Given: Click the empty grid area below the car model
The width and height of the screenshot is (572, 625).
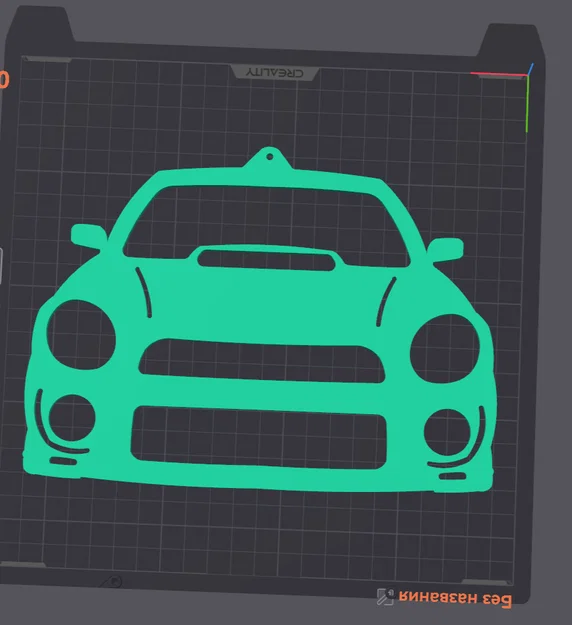Looking at the screenshot, I should click(x=259, y=530).
